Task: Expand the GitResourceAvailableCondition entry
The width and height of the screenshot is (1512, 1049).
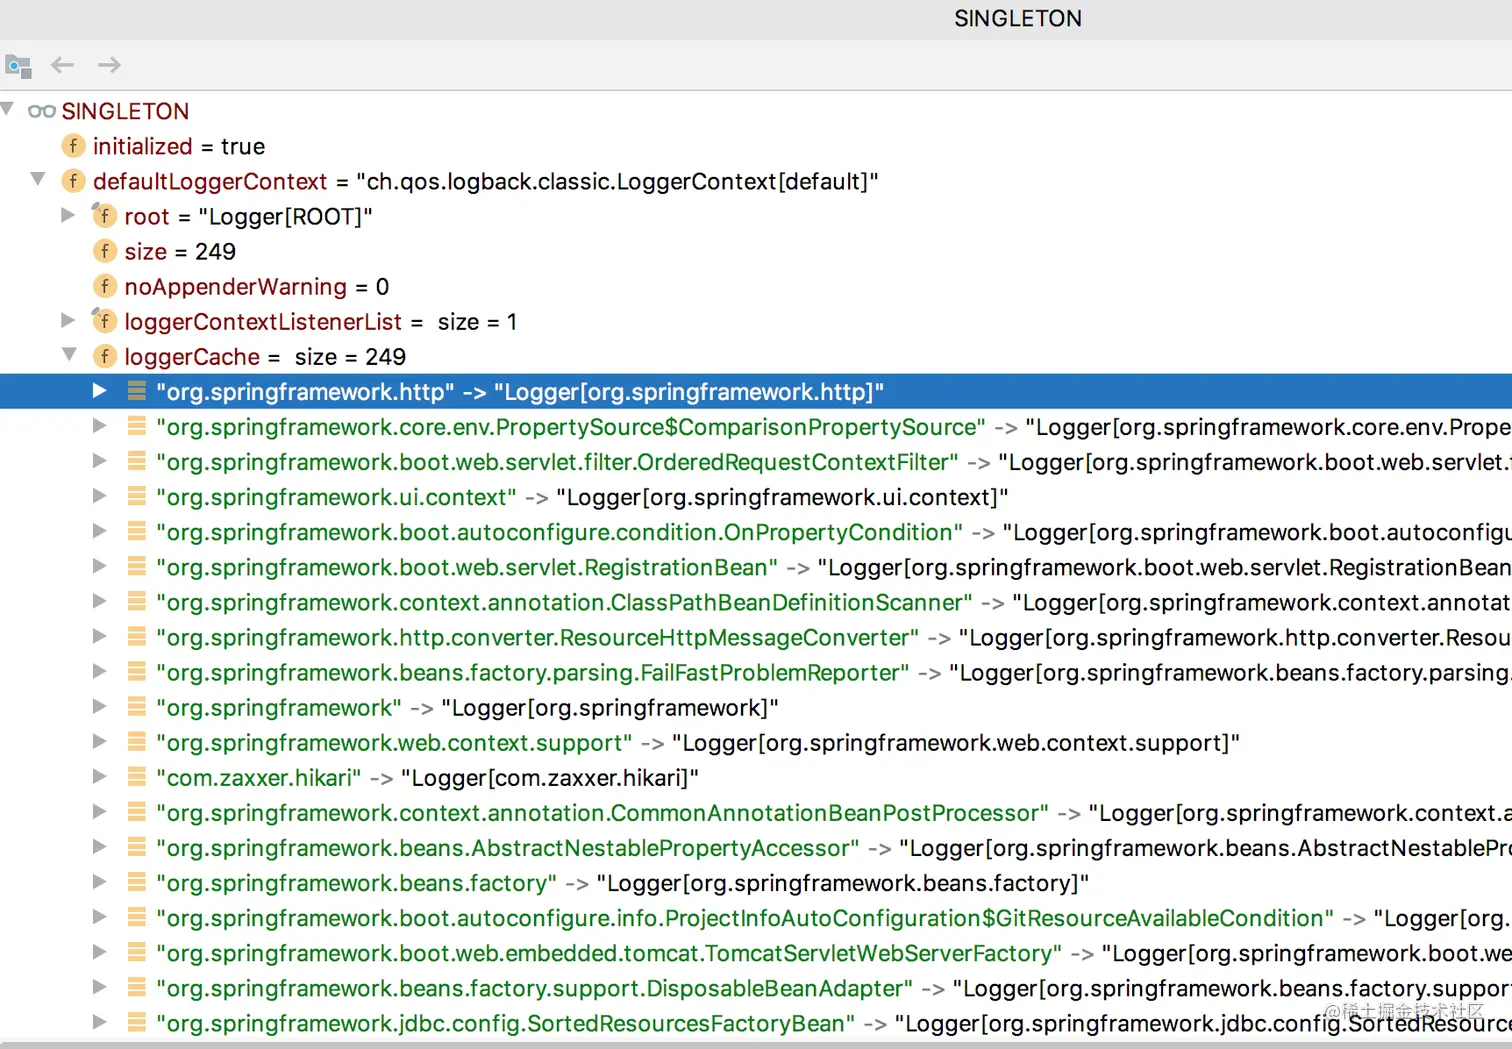Action: coord(99,916)
